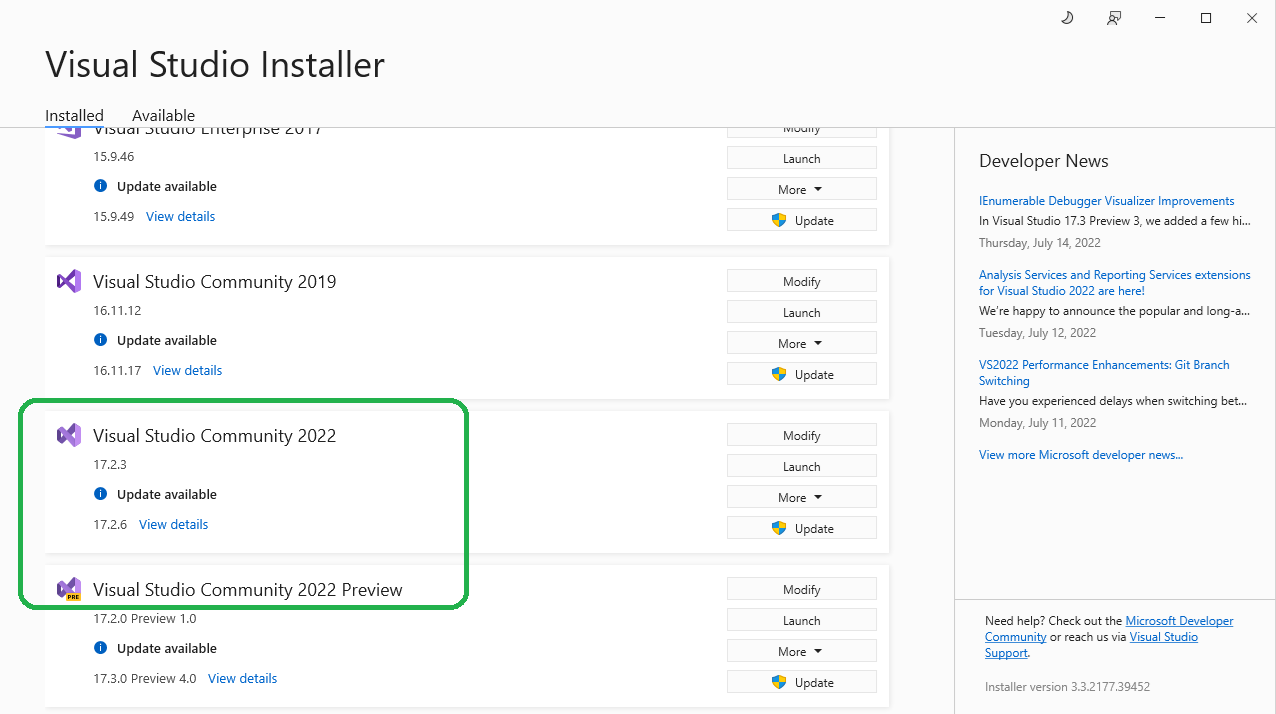Open the send feedback icon

pos(1113,18)
